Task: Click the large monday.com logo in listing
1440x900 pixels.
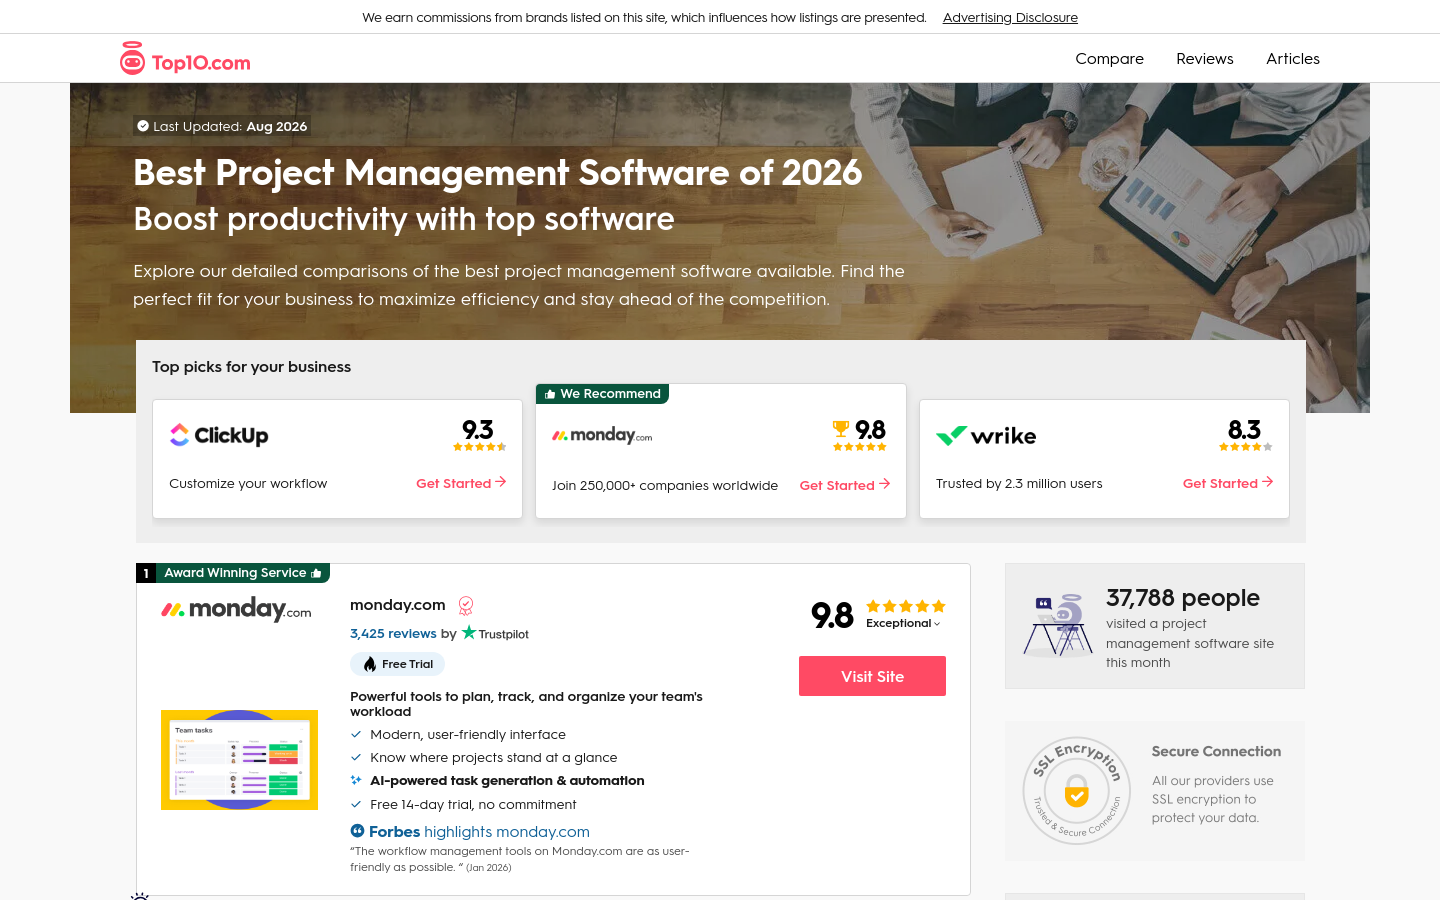Action: (x=236, y=608)
